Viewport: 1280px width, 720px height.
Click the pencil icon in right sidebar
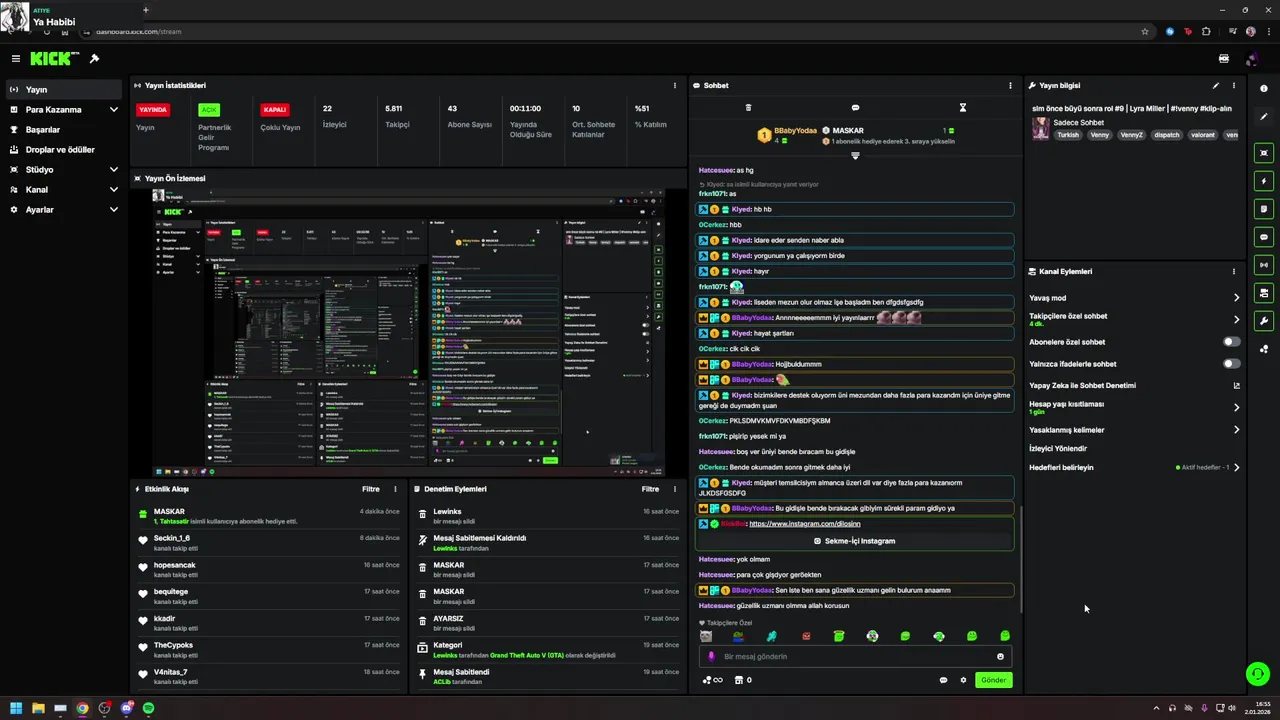[1264, 115]
